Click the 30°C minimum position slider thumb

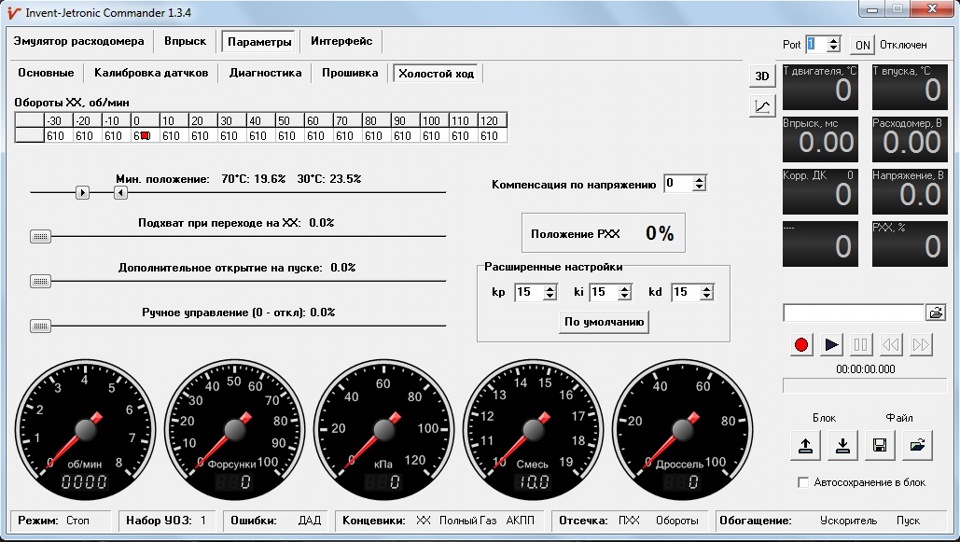pyautogui.click(x=121, y=193)
